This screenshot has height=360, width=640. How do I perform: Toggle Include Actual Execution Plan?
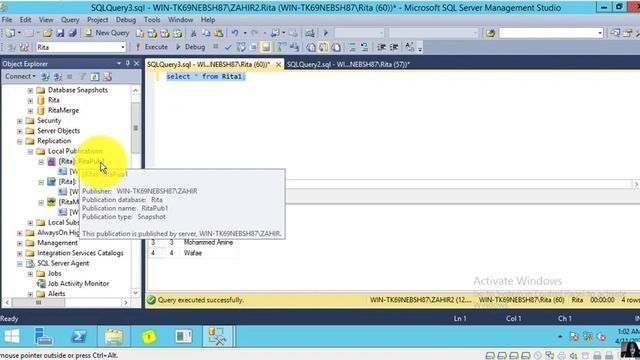coord(281,47)
